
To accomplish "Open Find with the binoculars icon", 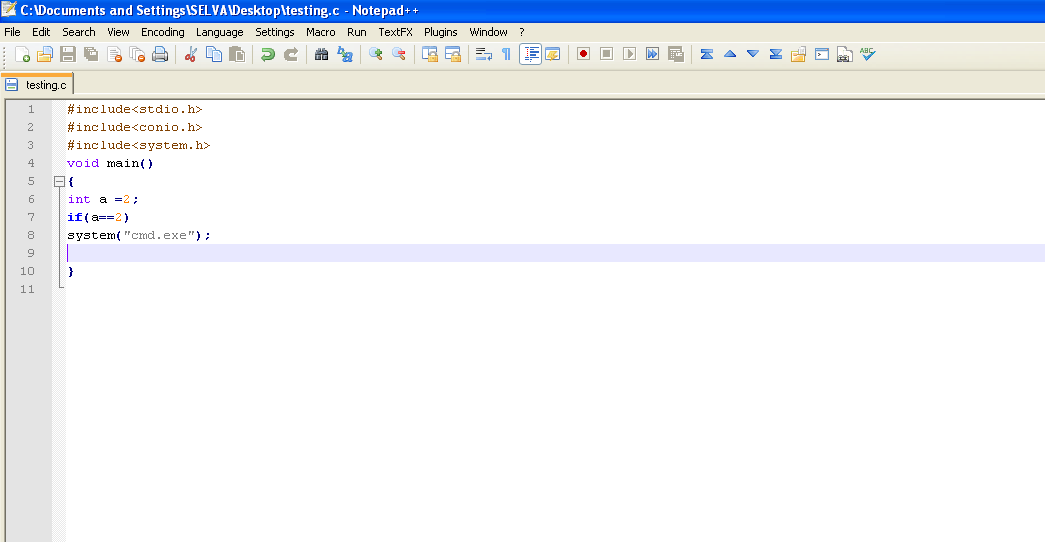I will point(321,54).
